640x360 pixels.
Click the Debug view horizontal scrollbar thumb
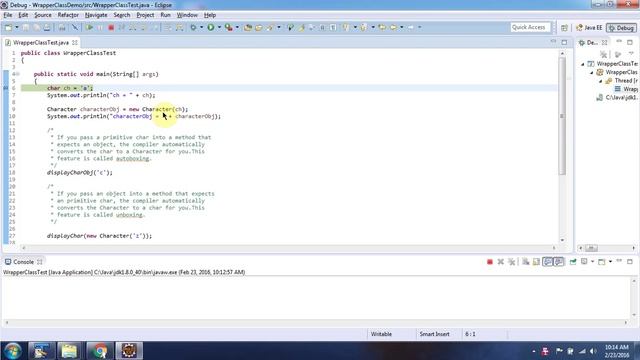pos(591,248)
